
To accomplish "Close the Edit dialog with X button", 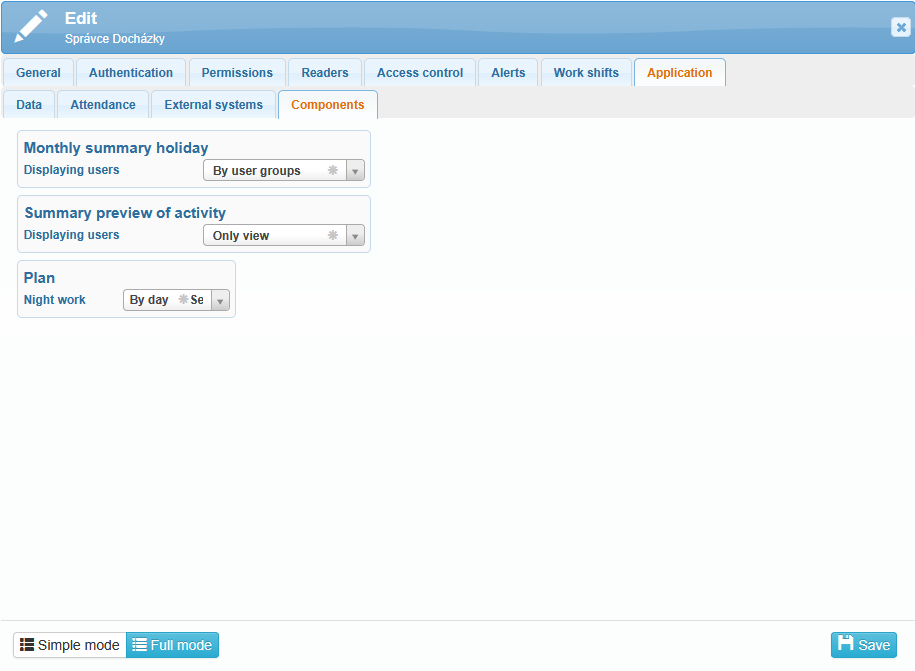I will [x=900, y=27].
